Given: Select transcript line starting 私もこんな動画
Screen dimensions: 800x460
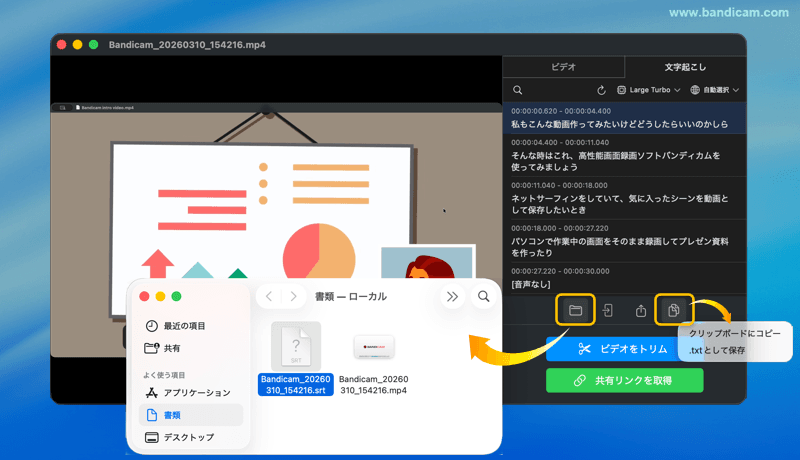Looking at the screenshot, I should (x=624, y=118).
